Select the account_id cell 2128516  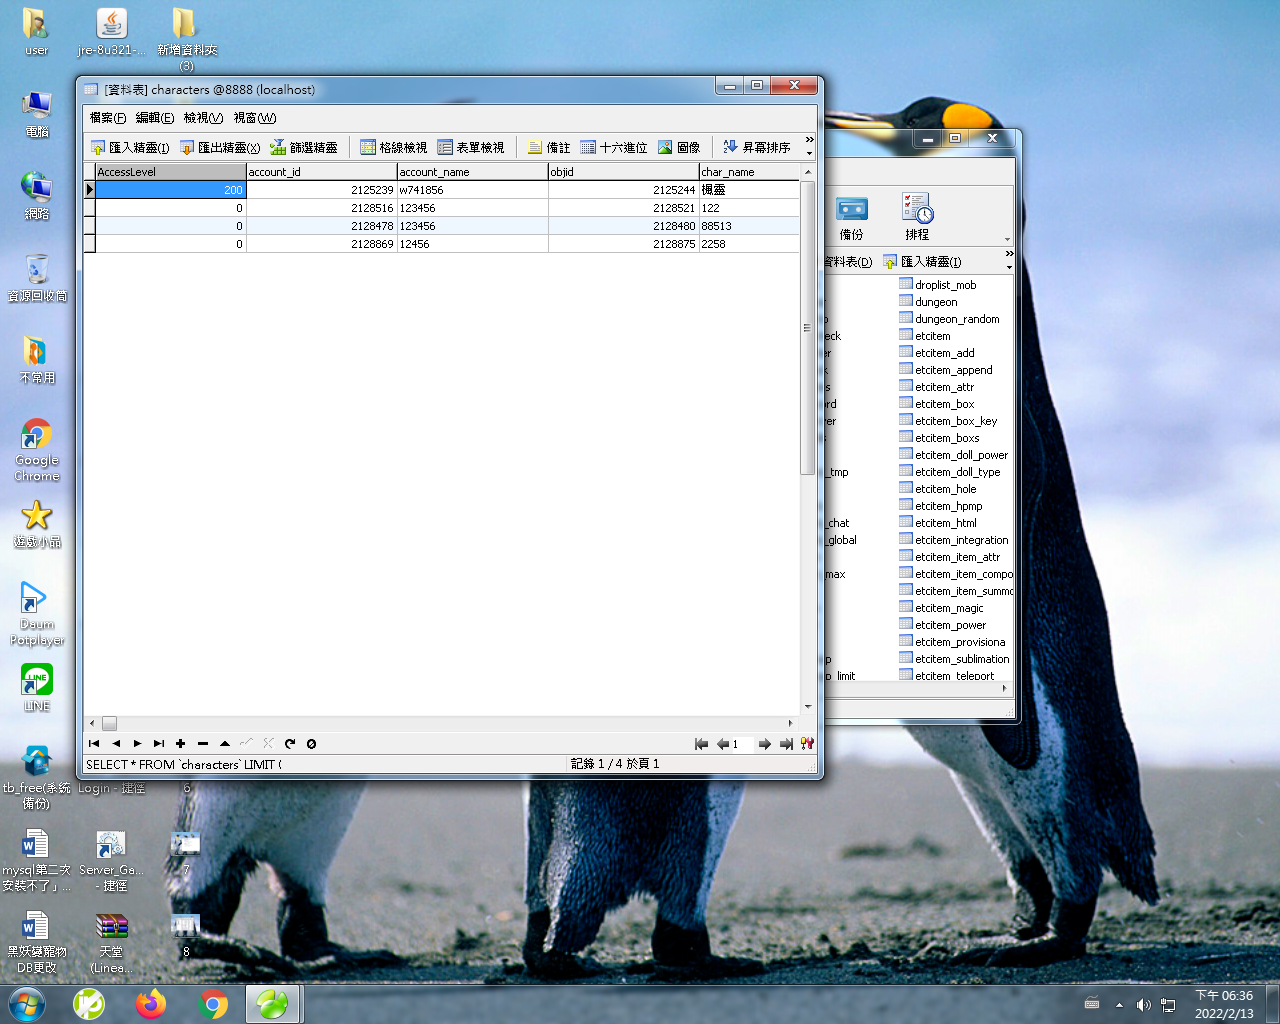pyautogui.click(x=321, y=208)
